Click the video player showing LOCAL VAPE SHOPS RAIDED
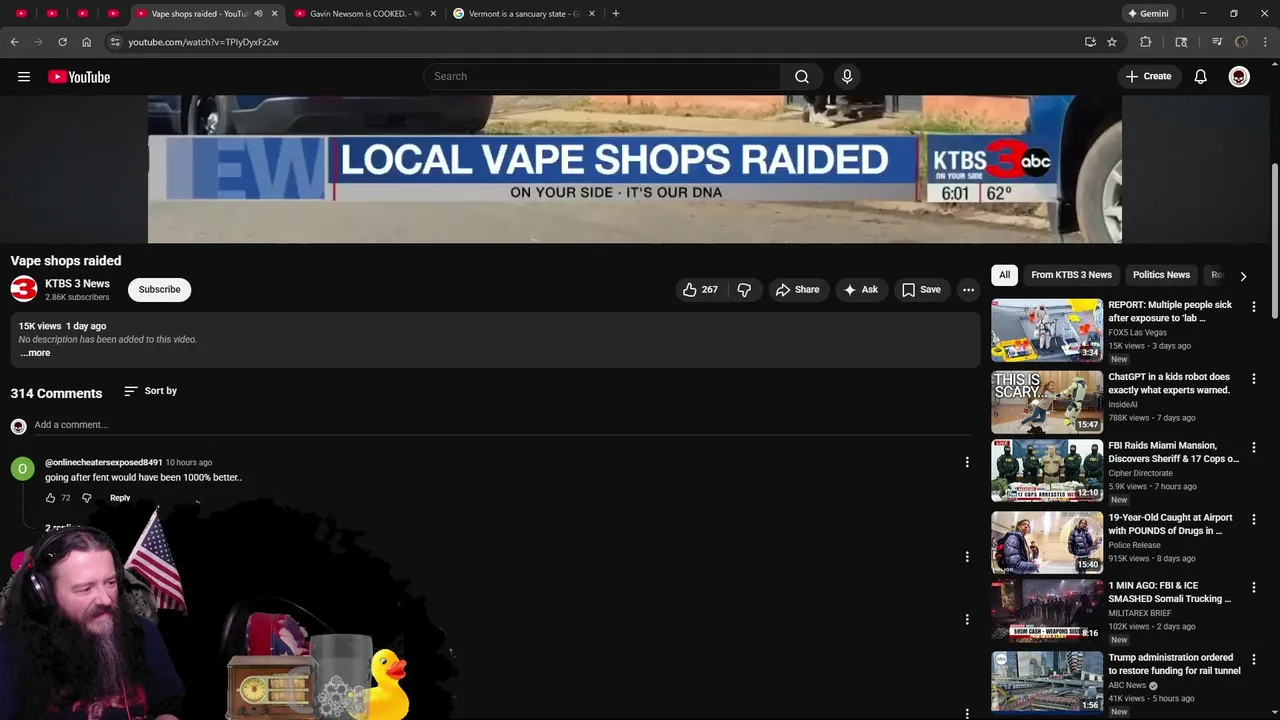 (635, 169)
